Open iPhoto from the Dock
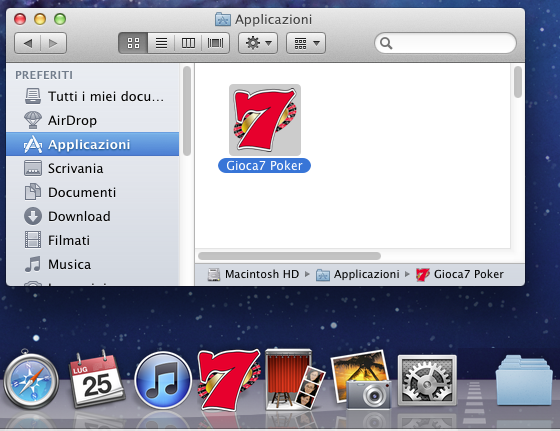 (x=361, y=380)
